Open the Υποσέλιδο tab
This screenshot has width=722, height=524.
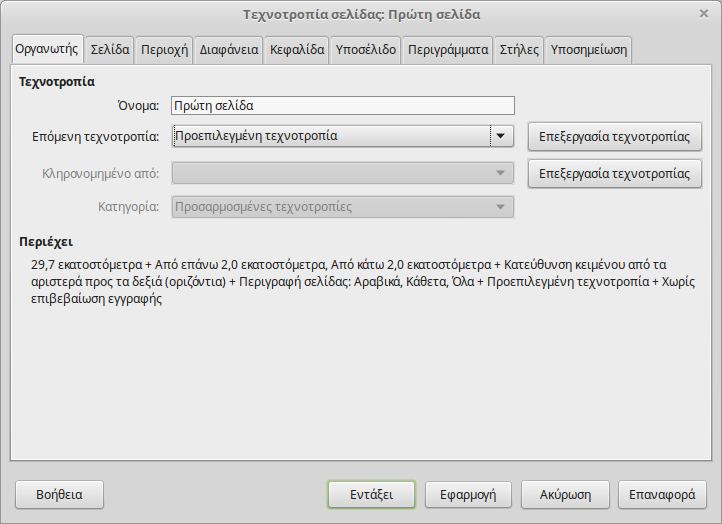(366, 49)
